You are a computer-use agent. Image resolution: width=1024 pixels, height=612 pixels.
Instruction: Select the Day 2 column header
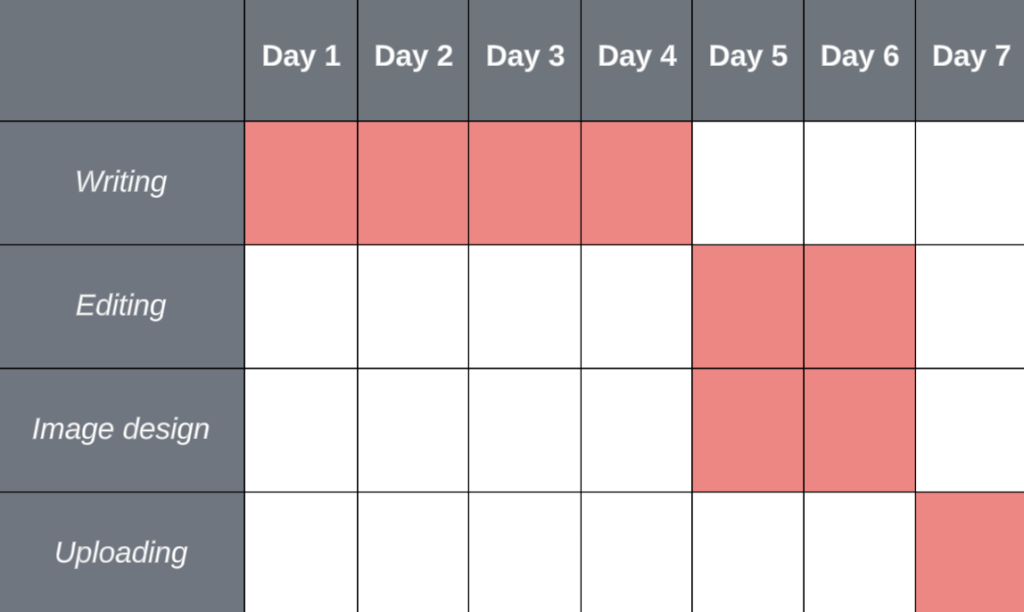point(413,58)
